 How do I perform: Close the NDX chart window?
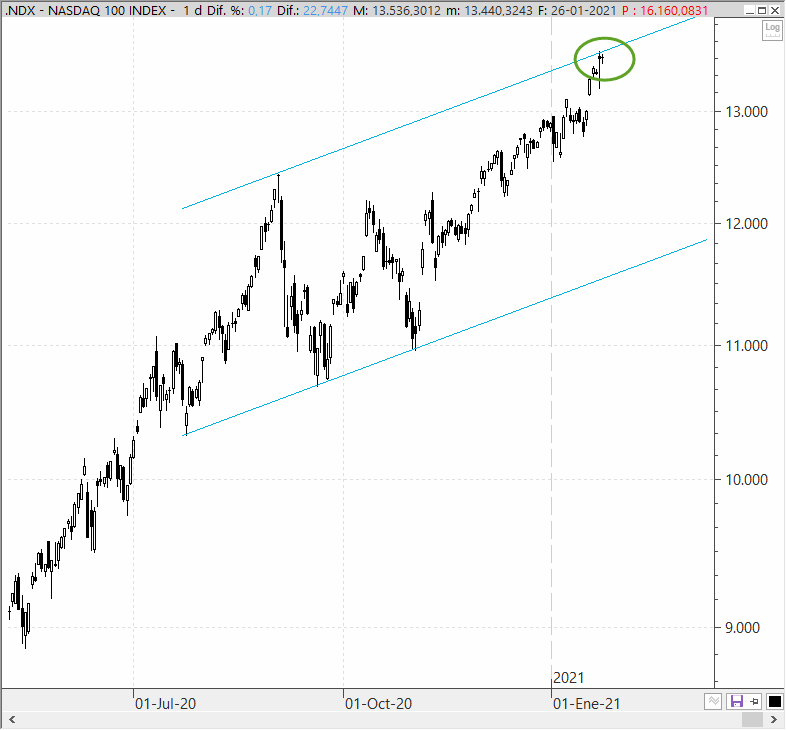coord(775,11)
